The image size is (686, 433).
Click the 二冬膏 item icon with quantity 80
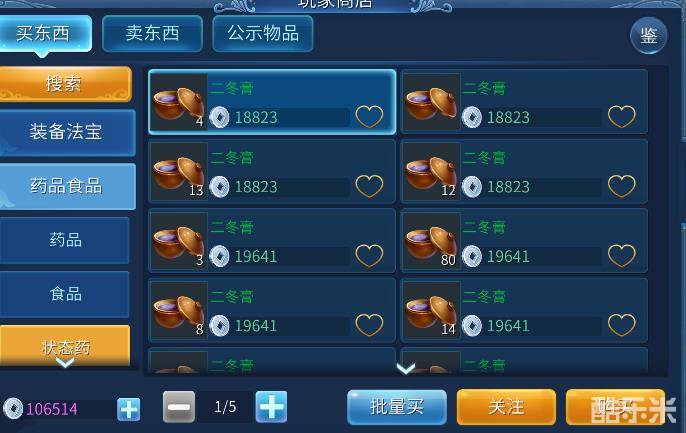pos(432,241)
